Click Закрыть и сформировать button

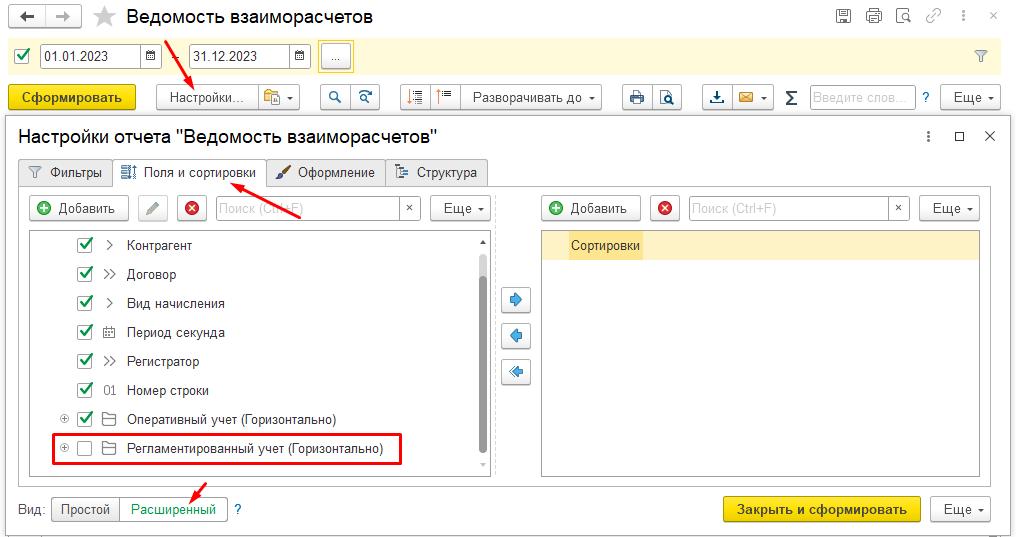(x=822, y=509)
